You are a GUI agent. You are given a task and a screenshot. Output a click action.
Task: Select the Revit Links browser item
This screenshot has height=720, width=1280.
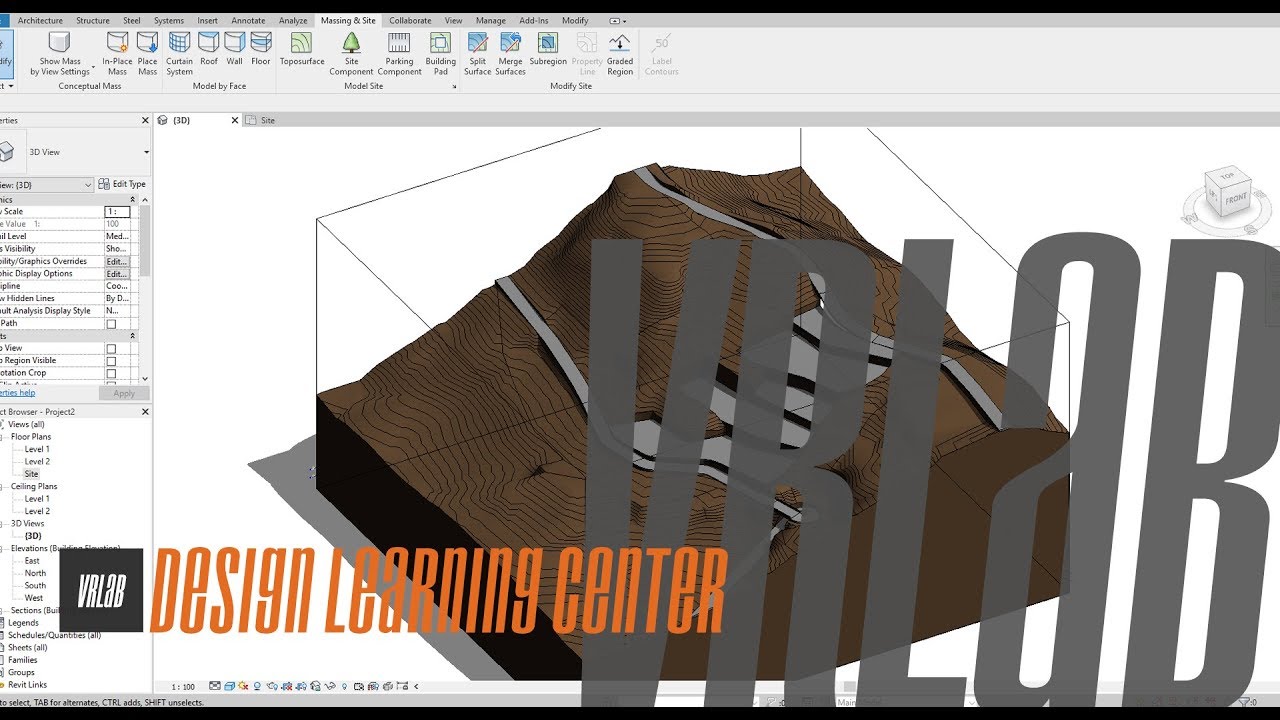(x=27, y=685)
